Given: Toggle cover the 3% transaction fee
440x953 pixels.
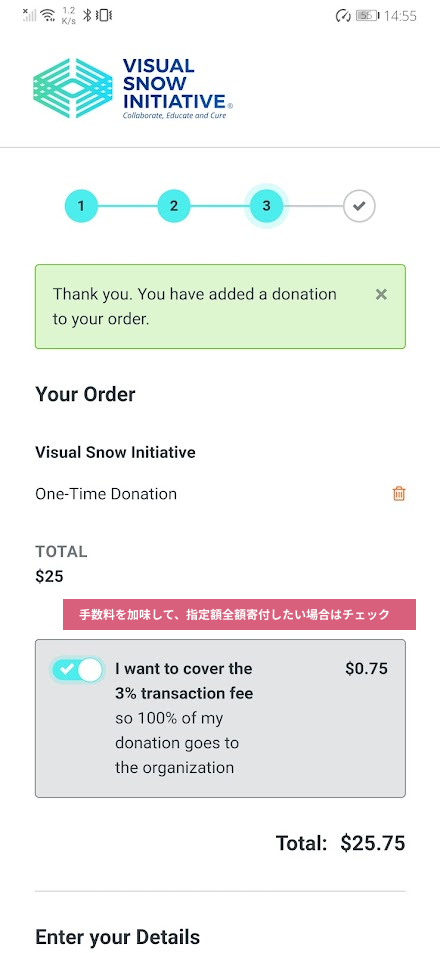Looking at the screenshot, I should tap(77, 669).
